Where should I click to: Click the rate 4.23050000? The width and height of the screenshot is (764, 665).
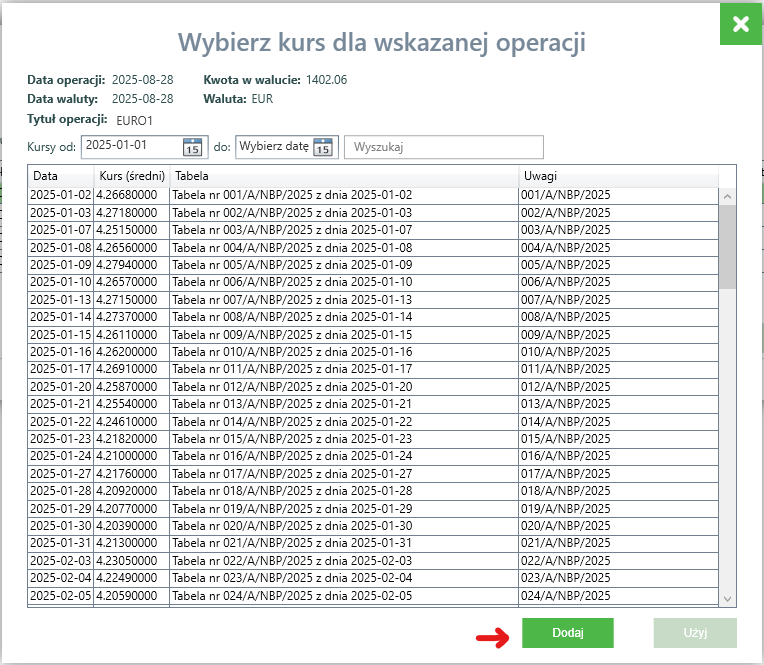(x=132, y=561)
